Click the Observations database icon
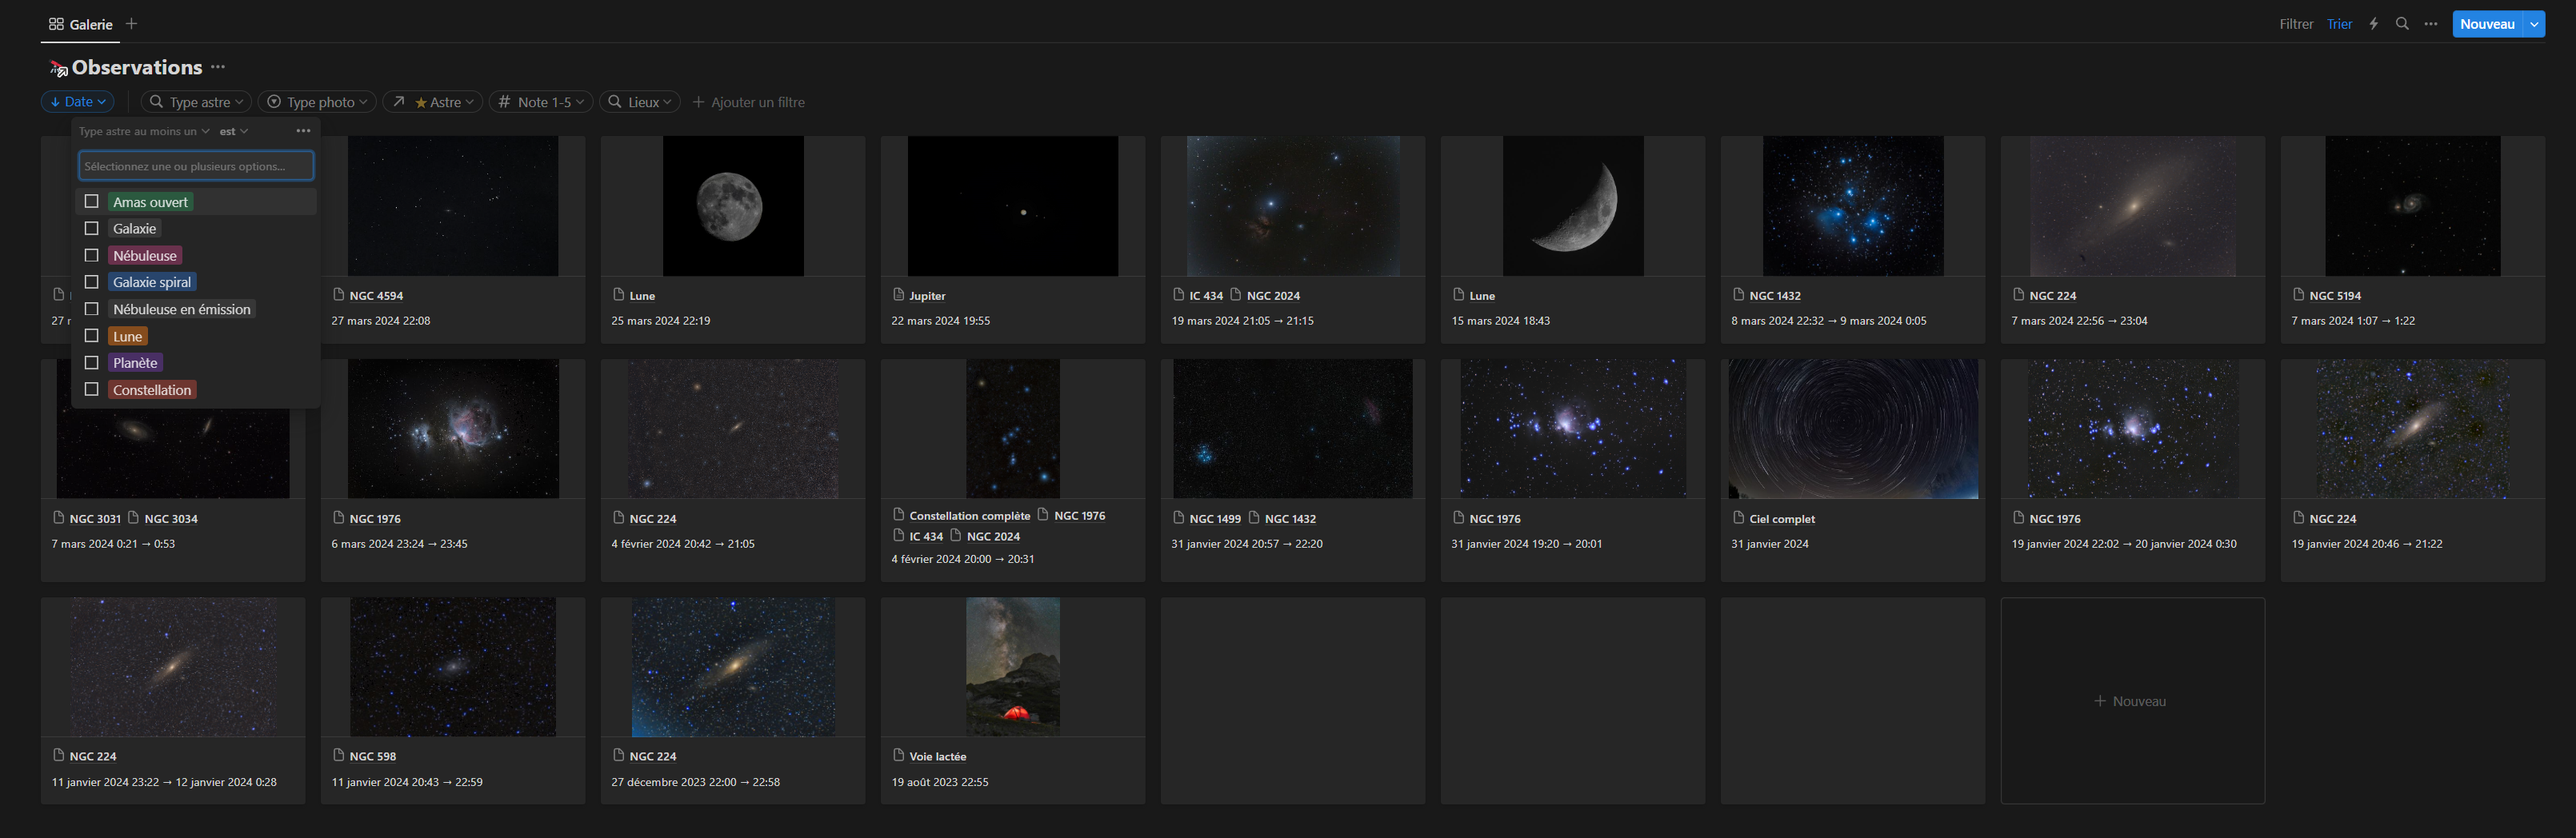 (58, 68)
